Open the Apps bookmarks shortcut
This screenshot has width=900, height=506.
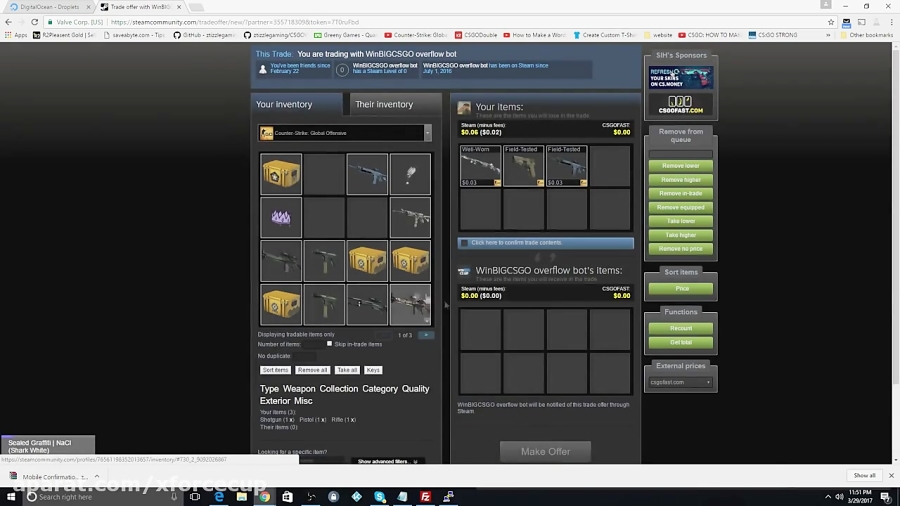[x=16, y=35]
